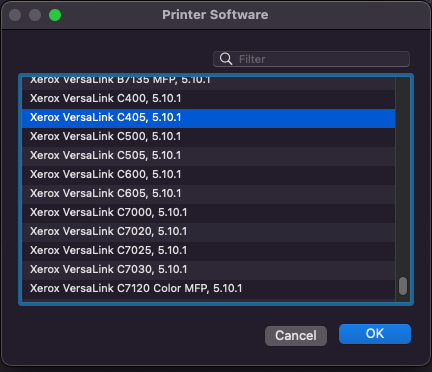Focus the Filter search field

tap(311, 59)
